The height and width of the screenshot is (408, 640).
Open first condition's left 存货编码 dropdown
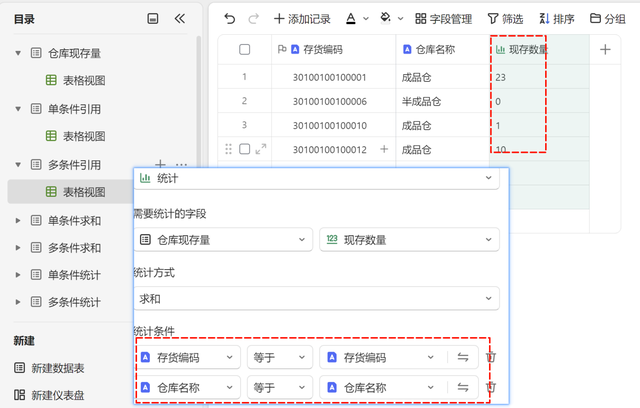(x=188, y=357)
